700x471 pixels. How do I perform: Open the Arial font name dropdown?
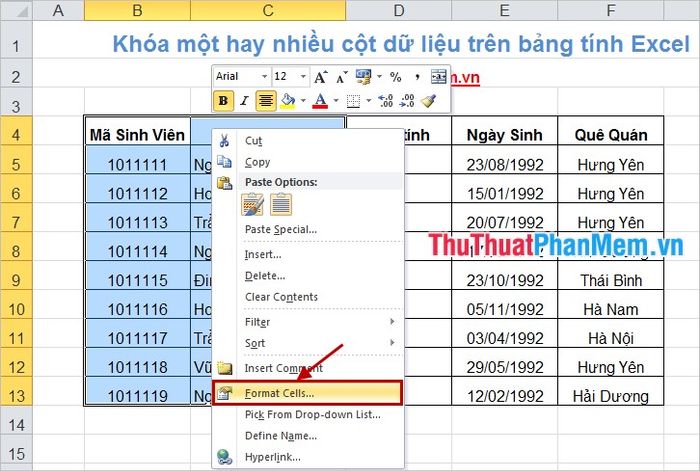[x=264, y=76]
